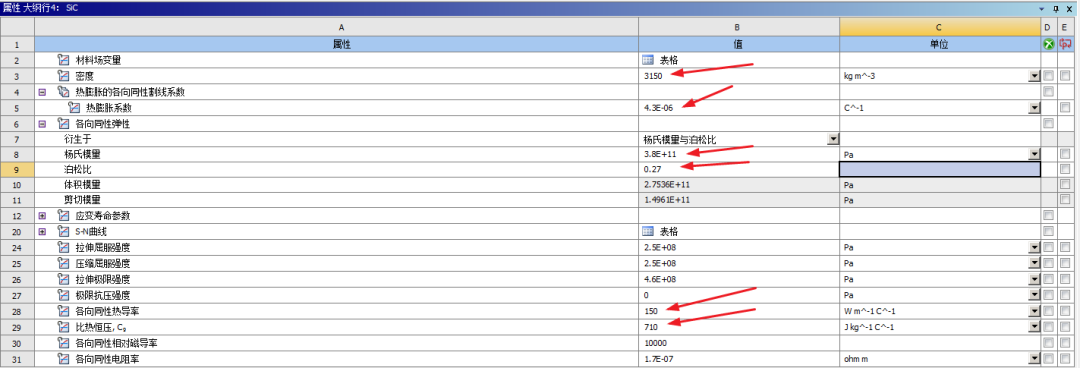The width and height of the screenshot is (1080, 368).
Task: Select column A header
Action: point(337,27)
